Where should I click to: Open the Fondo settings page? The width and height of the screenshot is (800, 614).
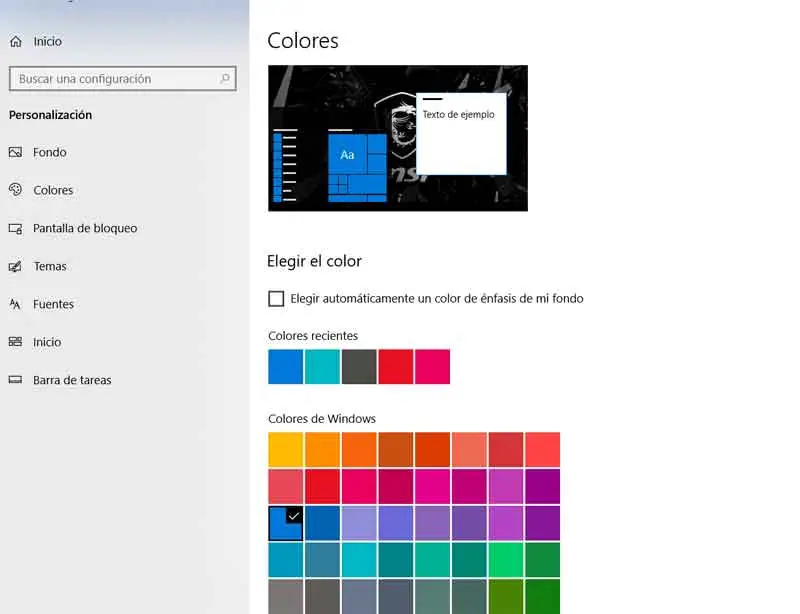[49, 152]
